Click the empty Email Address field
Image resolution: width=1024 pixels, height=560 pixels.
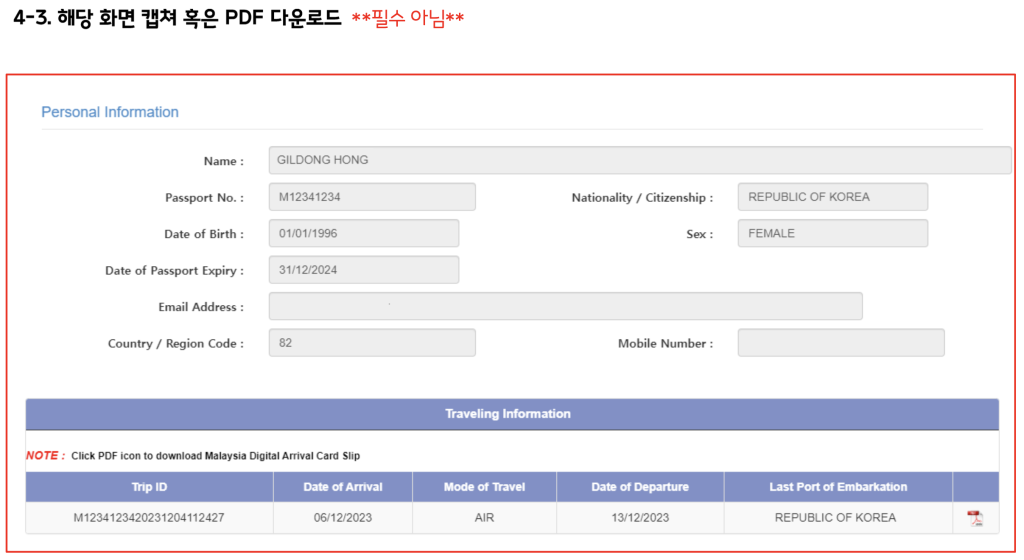coord(565,307)
